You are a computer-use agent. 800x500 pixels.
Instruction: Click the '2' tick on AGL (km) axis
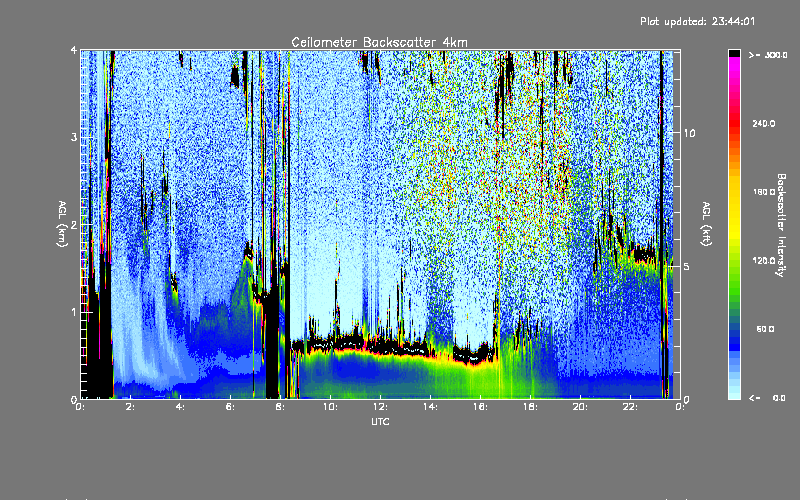(x=74, y=224)
